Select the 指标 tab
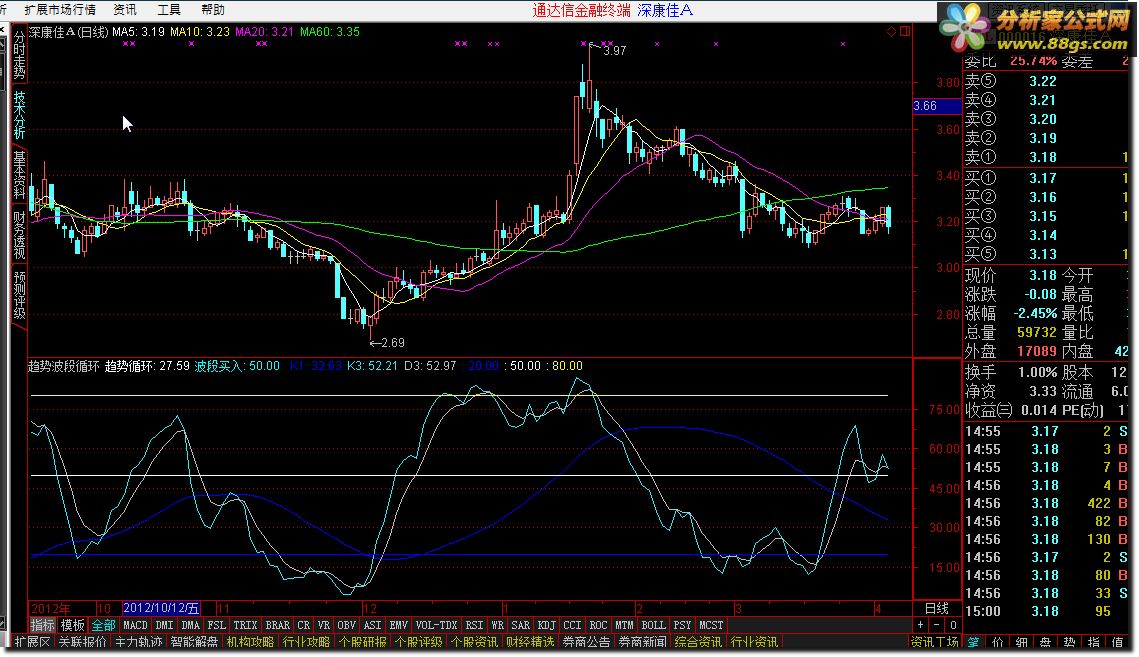 click(x=42, y=625)
